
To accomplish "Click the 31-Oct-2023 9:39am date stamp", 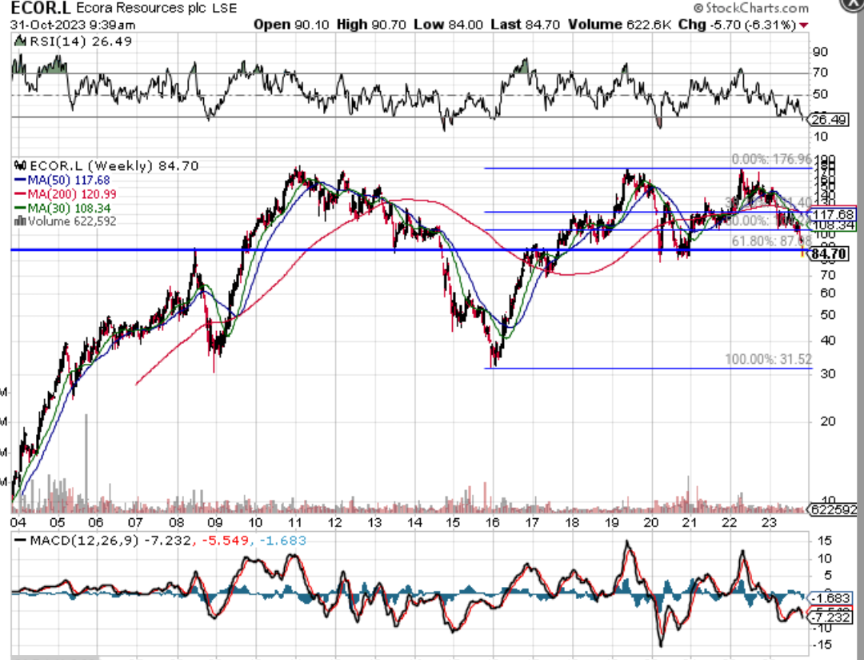I will 73,25.
